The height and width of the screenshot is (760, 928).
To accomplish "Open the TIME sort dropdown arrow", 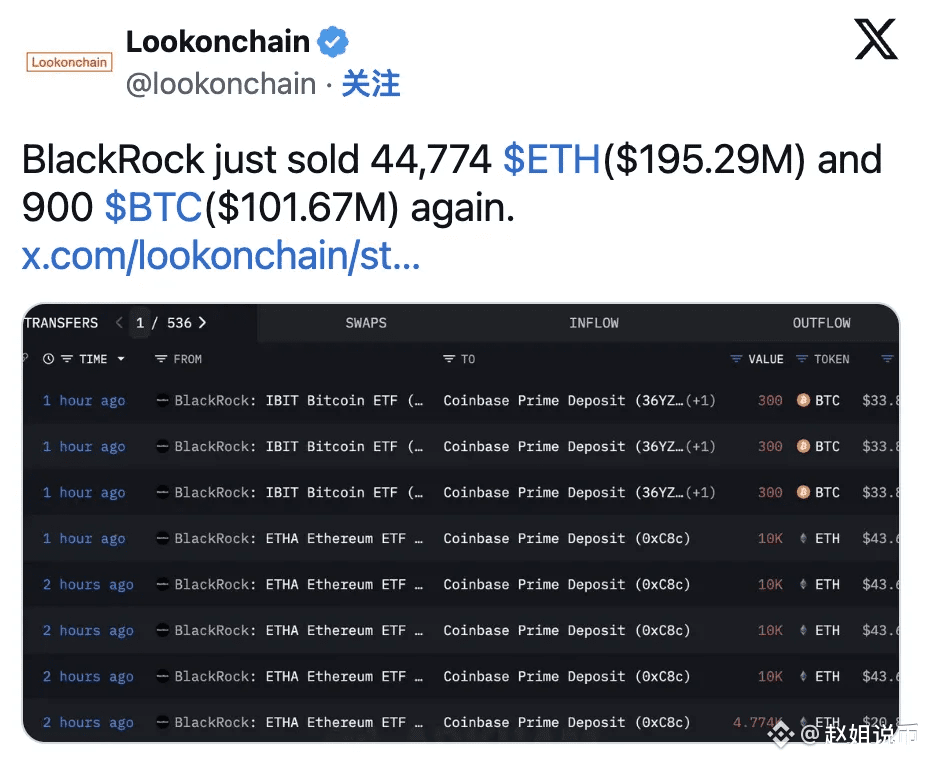I will pos(121,359).
